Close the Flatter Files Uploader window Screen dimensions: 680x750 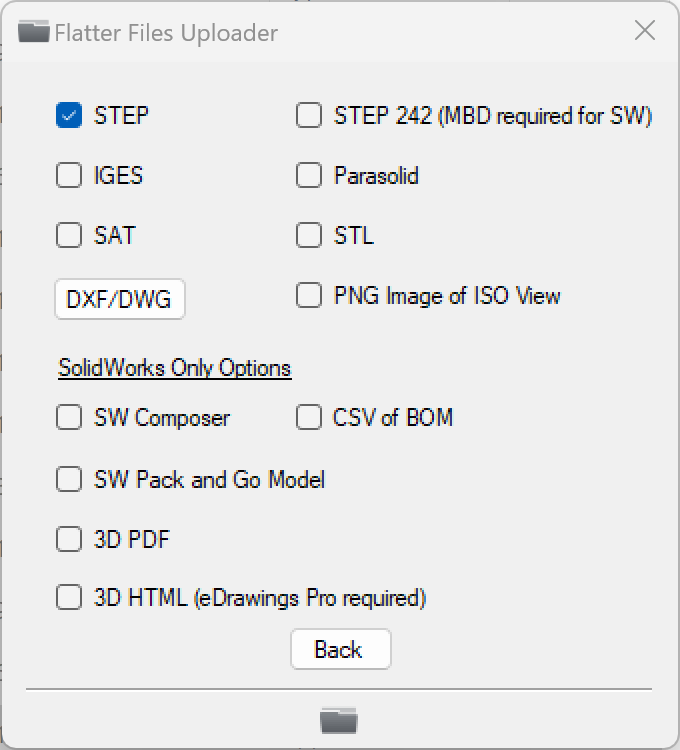pyautogui.click(x=645, y=31)
